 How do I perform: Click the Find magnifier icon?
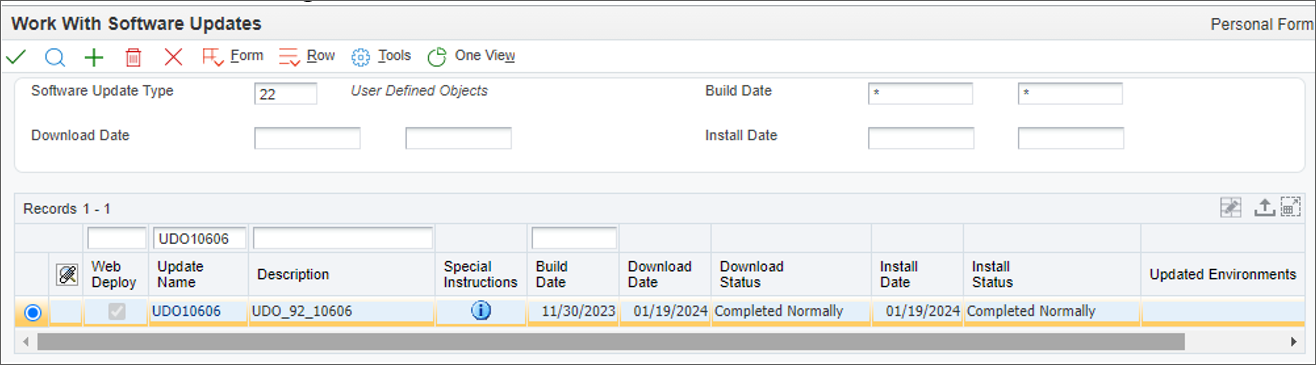point(55,57)
